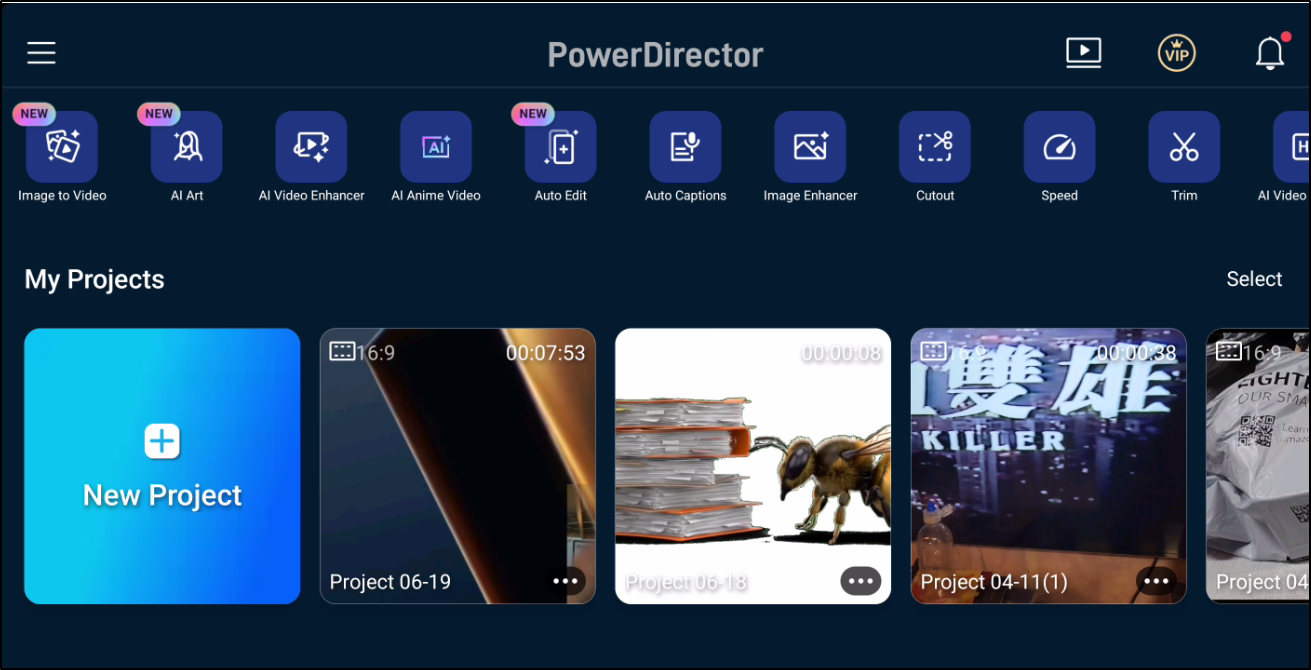The width and height of the screenshot is (1311, 670).
Task: Open the Trim scissors tool
Action: click(x=1184, y=147)
